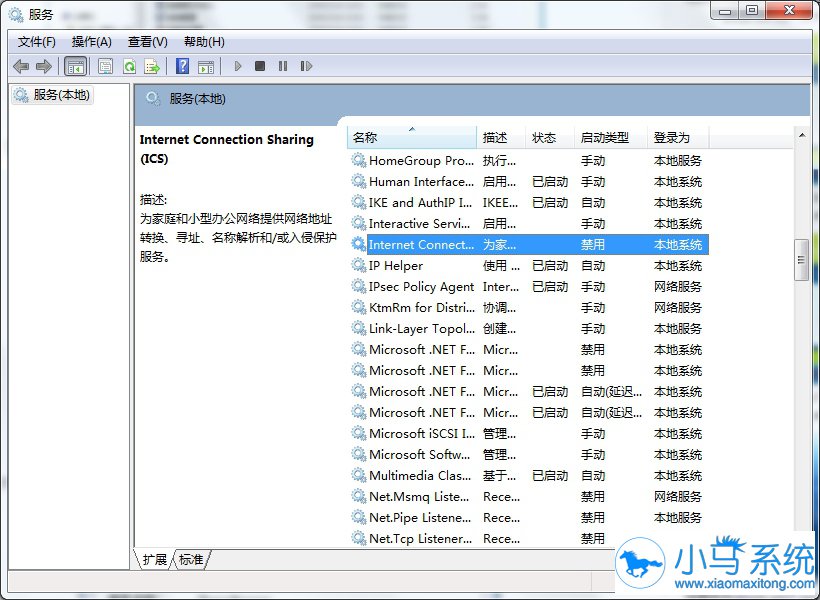Select the KtmRm for Distri... service name

[x=422, y=308]
